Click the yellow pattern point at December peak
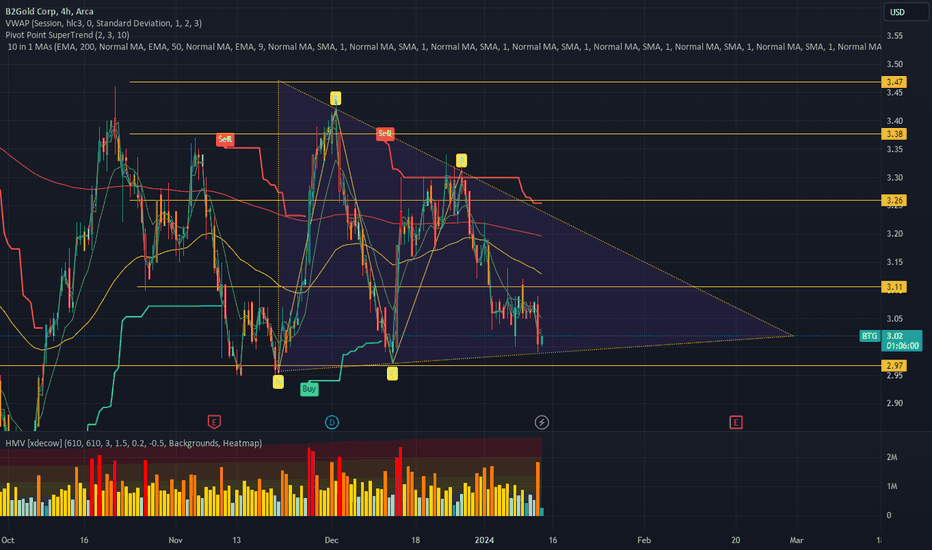The height and width of the screenshot is (550, 932). (x=335, y=98)
